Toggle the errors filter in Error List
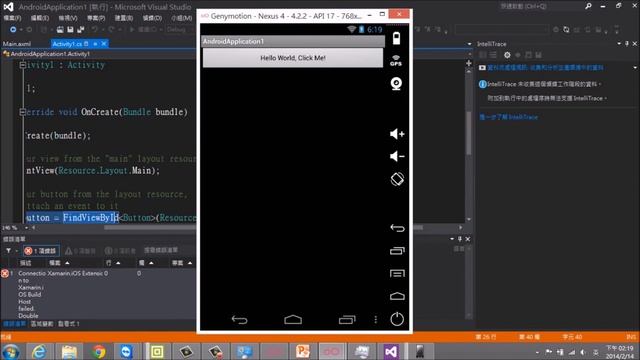Viewport: 640px width, 360px height. tap(41, 251)
